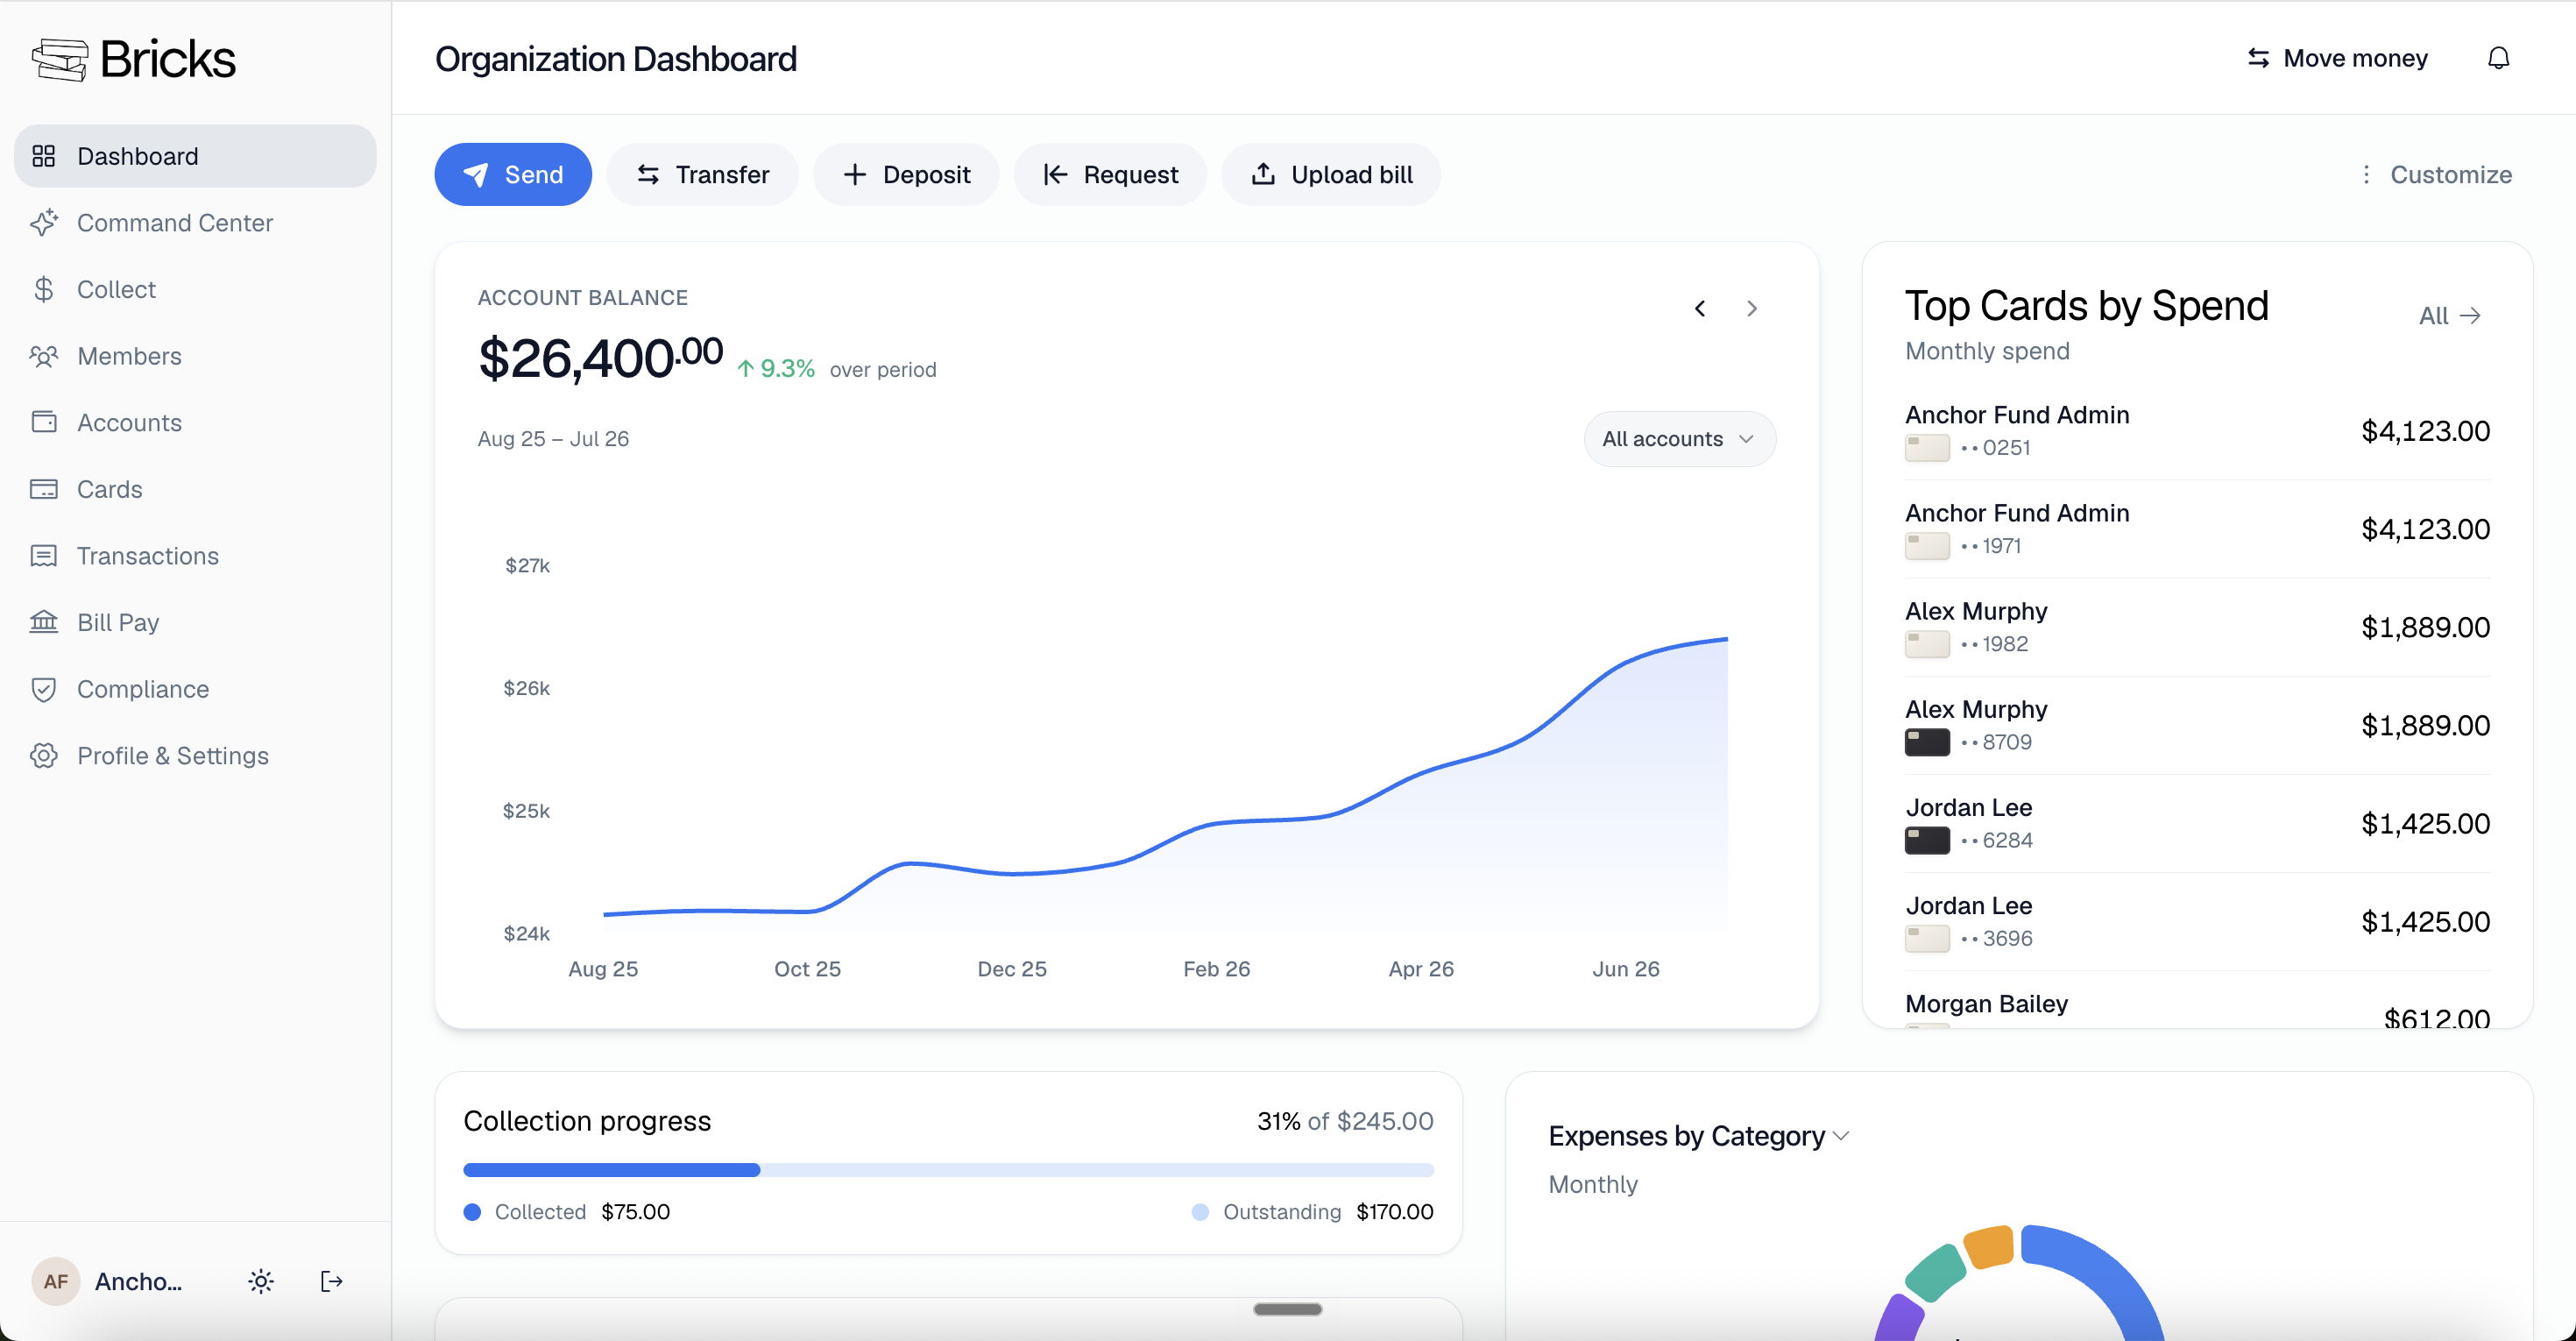Click the light blue Outstanding legend dot
This screenshot has width=2576, height=1341.
pos(1200,1212)
